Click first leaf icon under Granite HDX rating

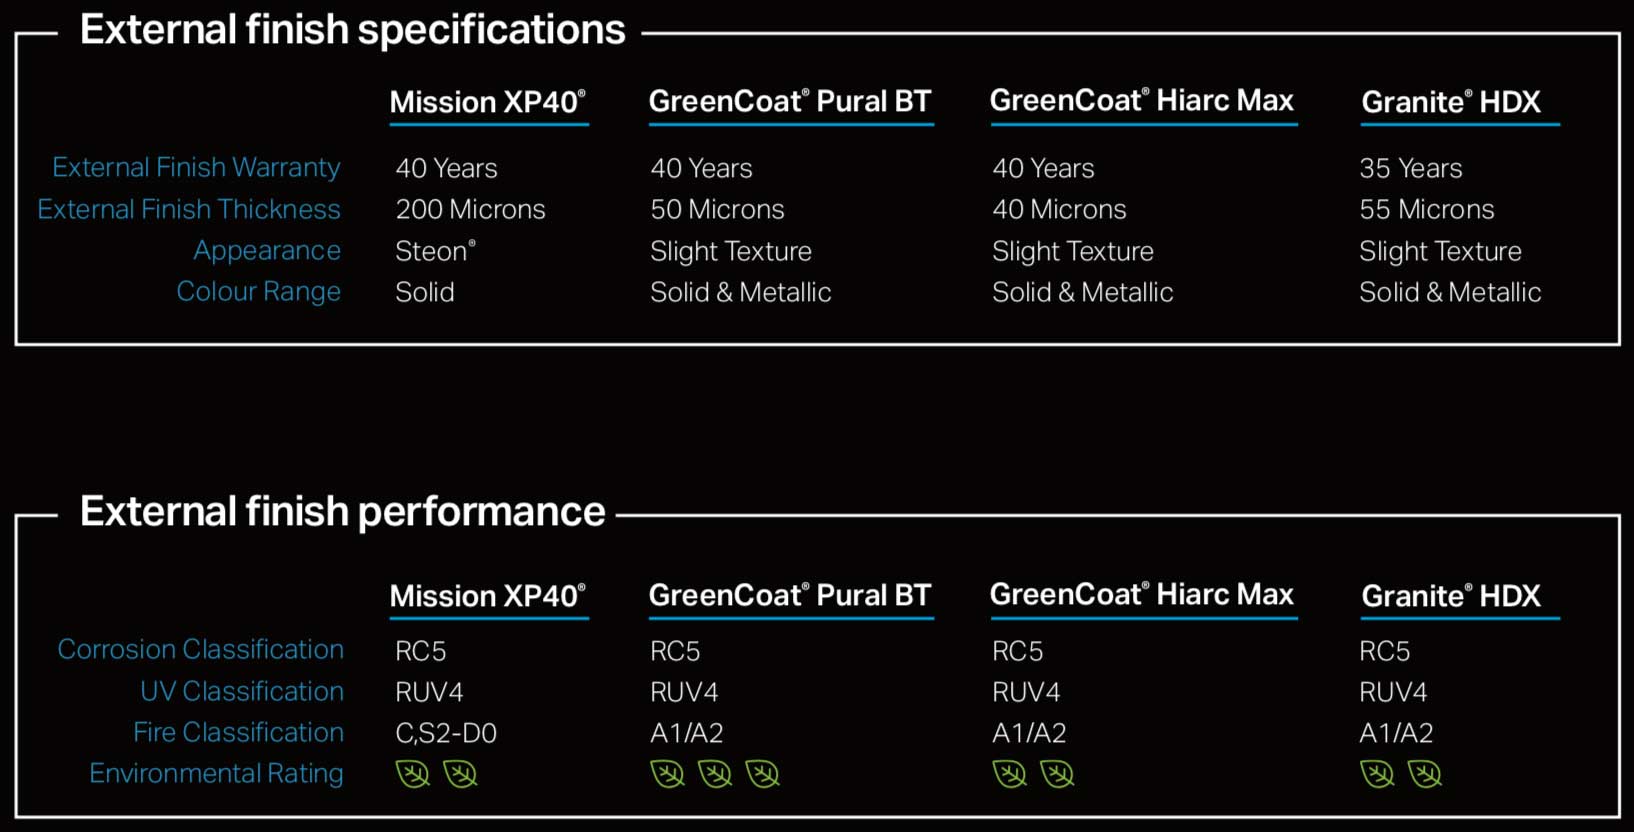point(1377,774)
